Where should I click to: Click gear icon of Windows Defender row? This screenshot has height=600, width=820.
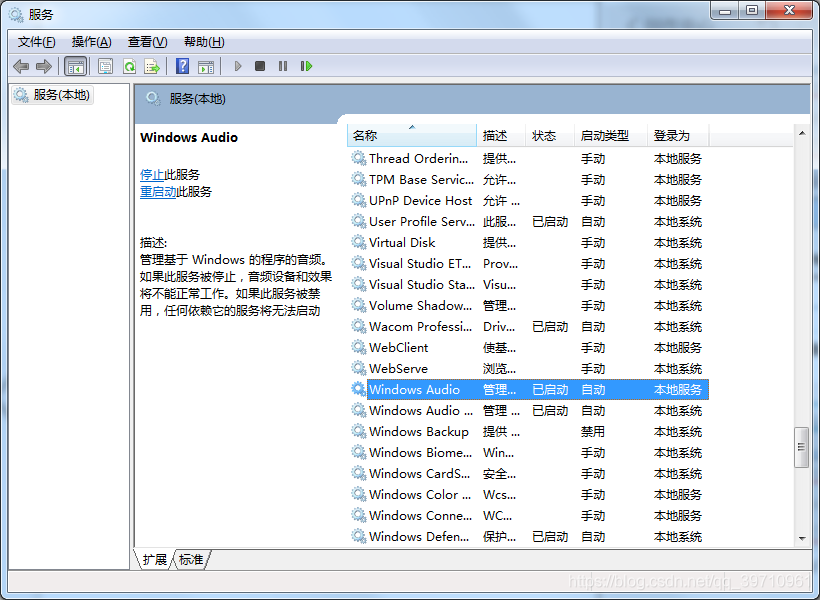coord(358,536)
